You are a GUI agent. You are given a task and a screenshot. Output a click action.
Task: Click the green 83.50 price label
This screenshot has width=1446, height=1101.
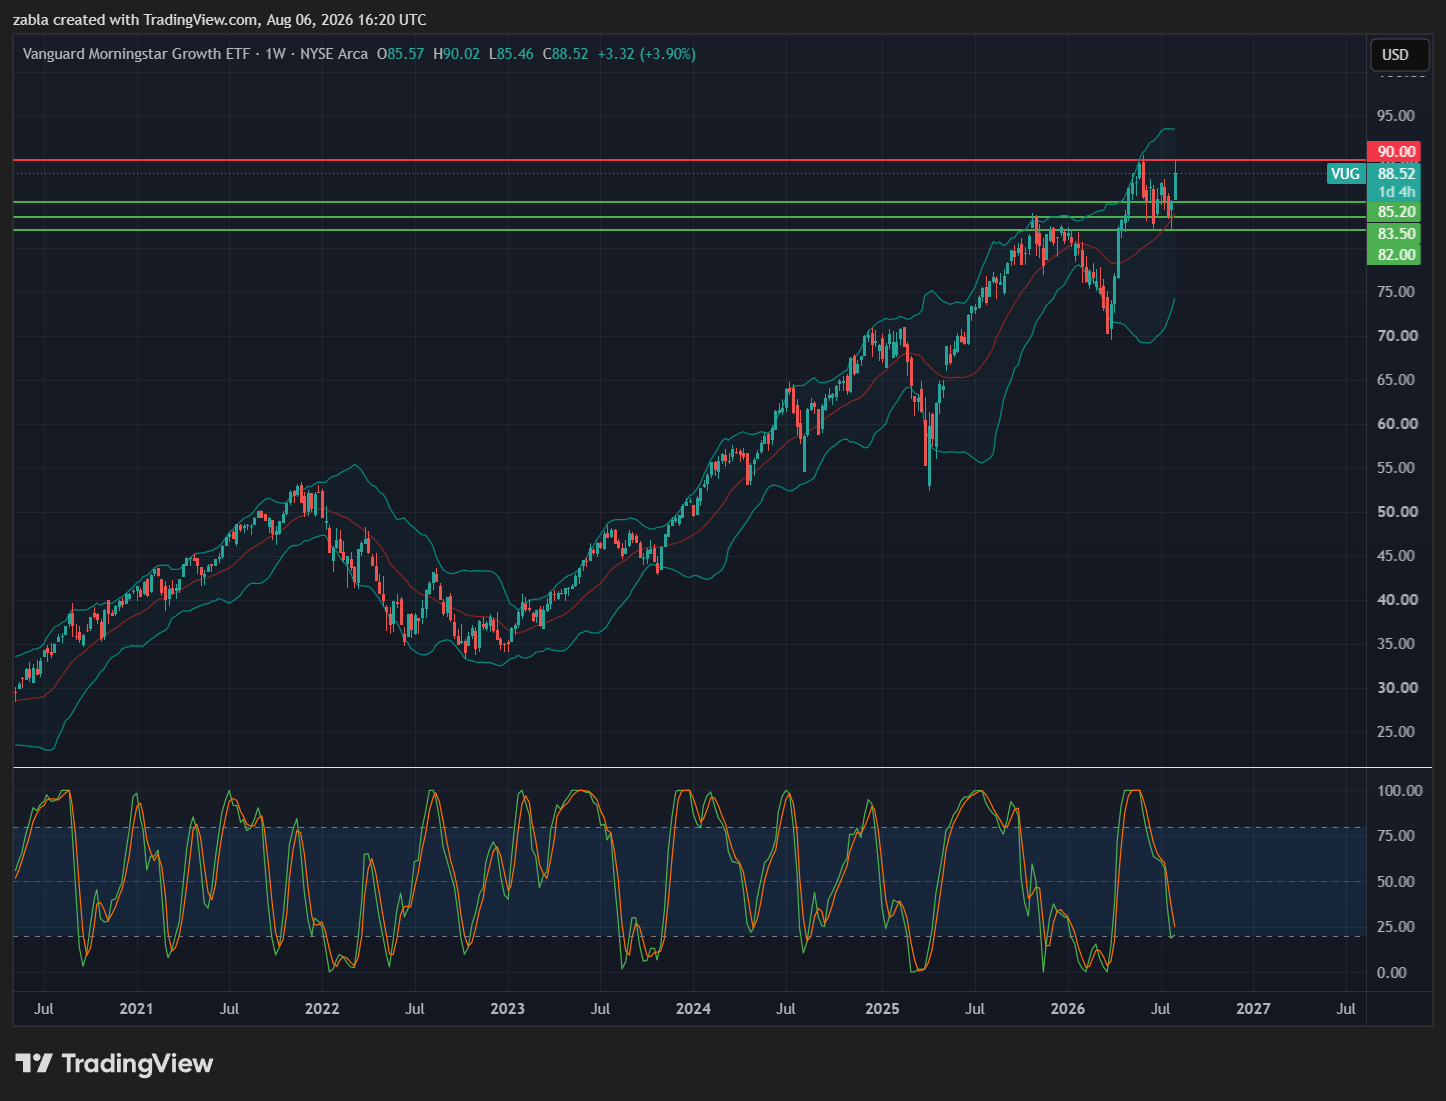1394,234
